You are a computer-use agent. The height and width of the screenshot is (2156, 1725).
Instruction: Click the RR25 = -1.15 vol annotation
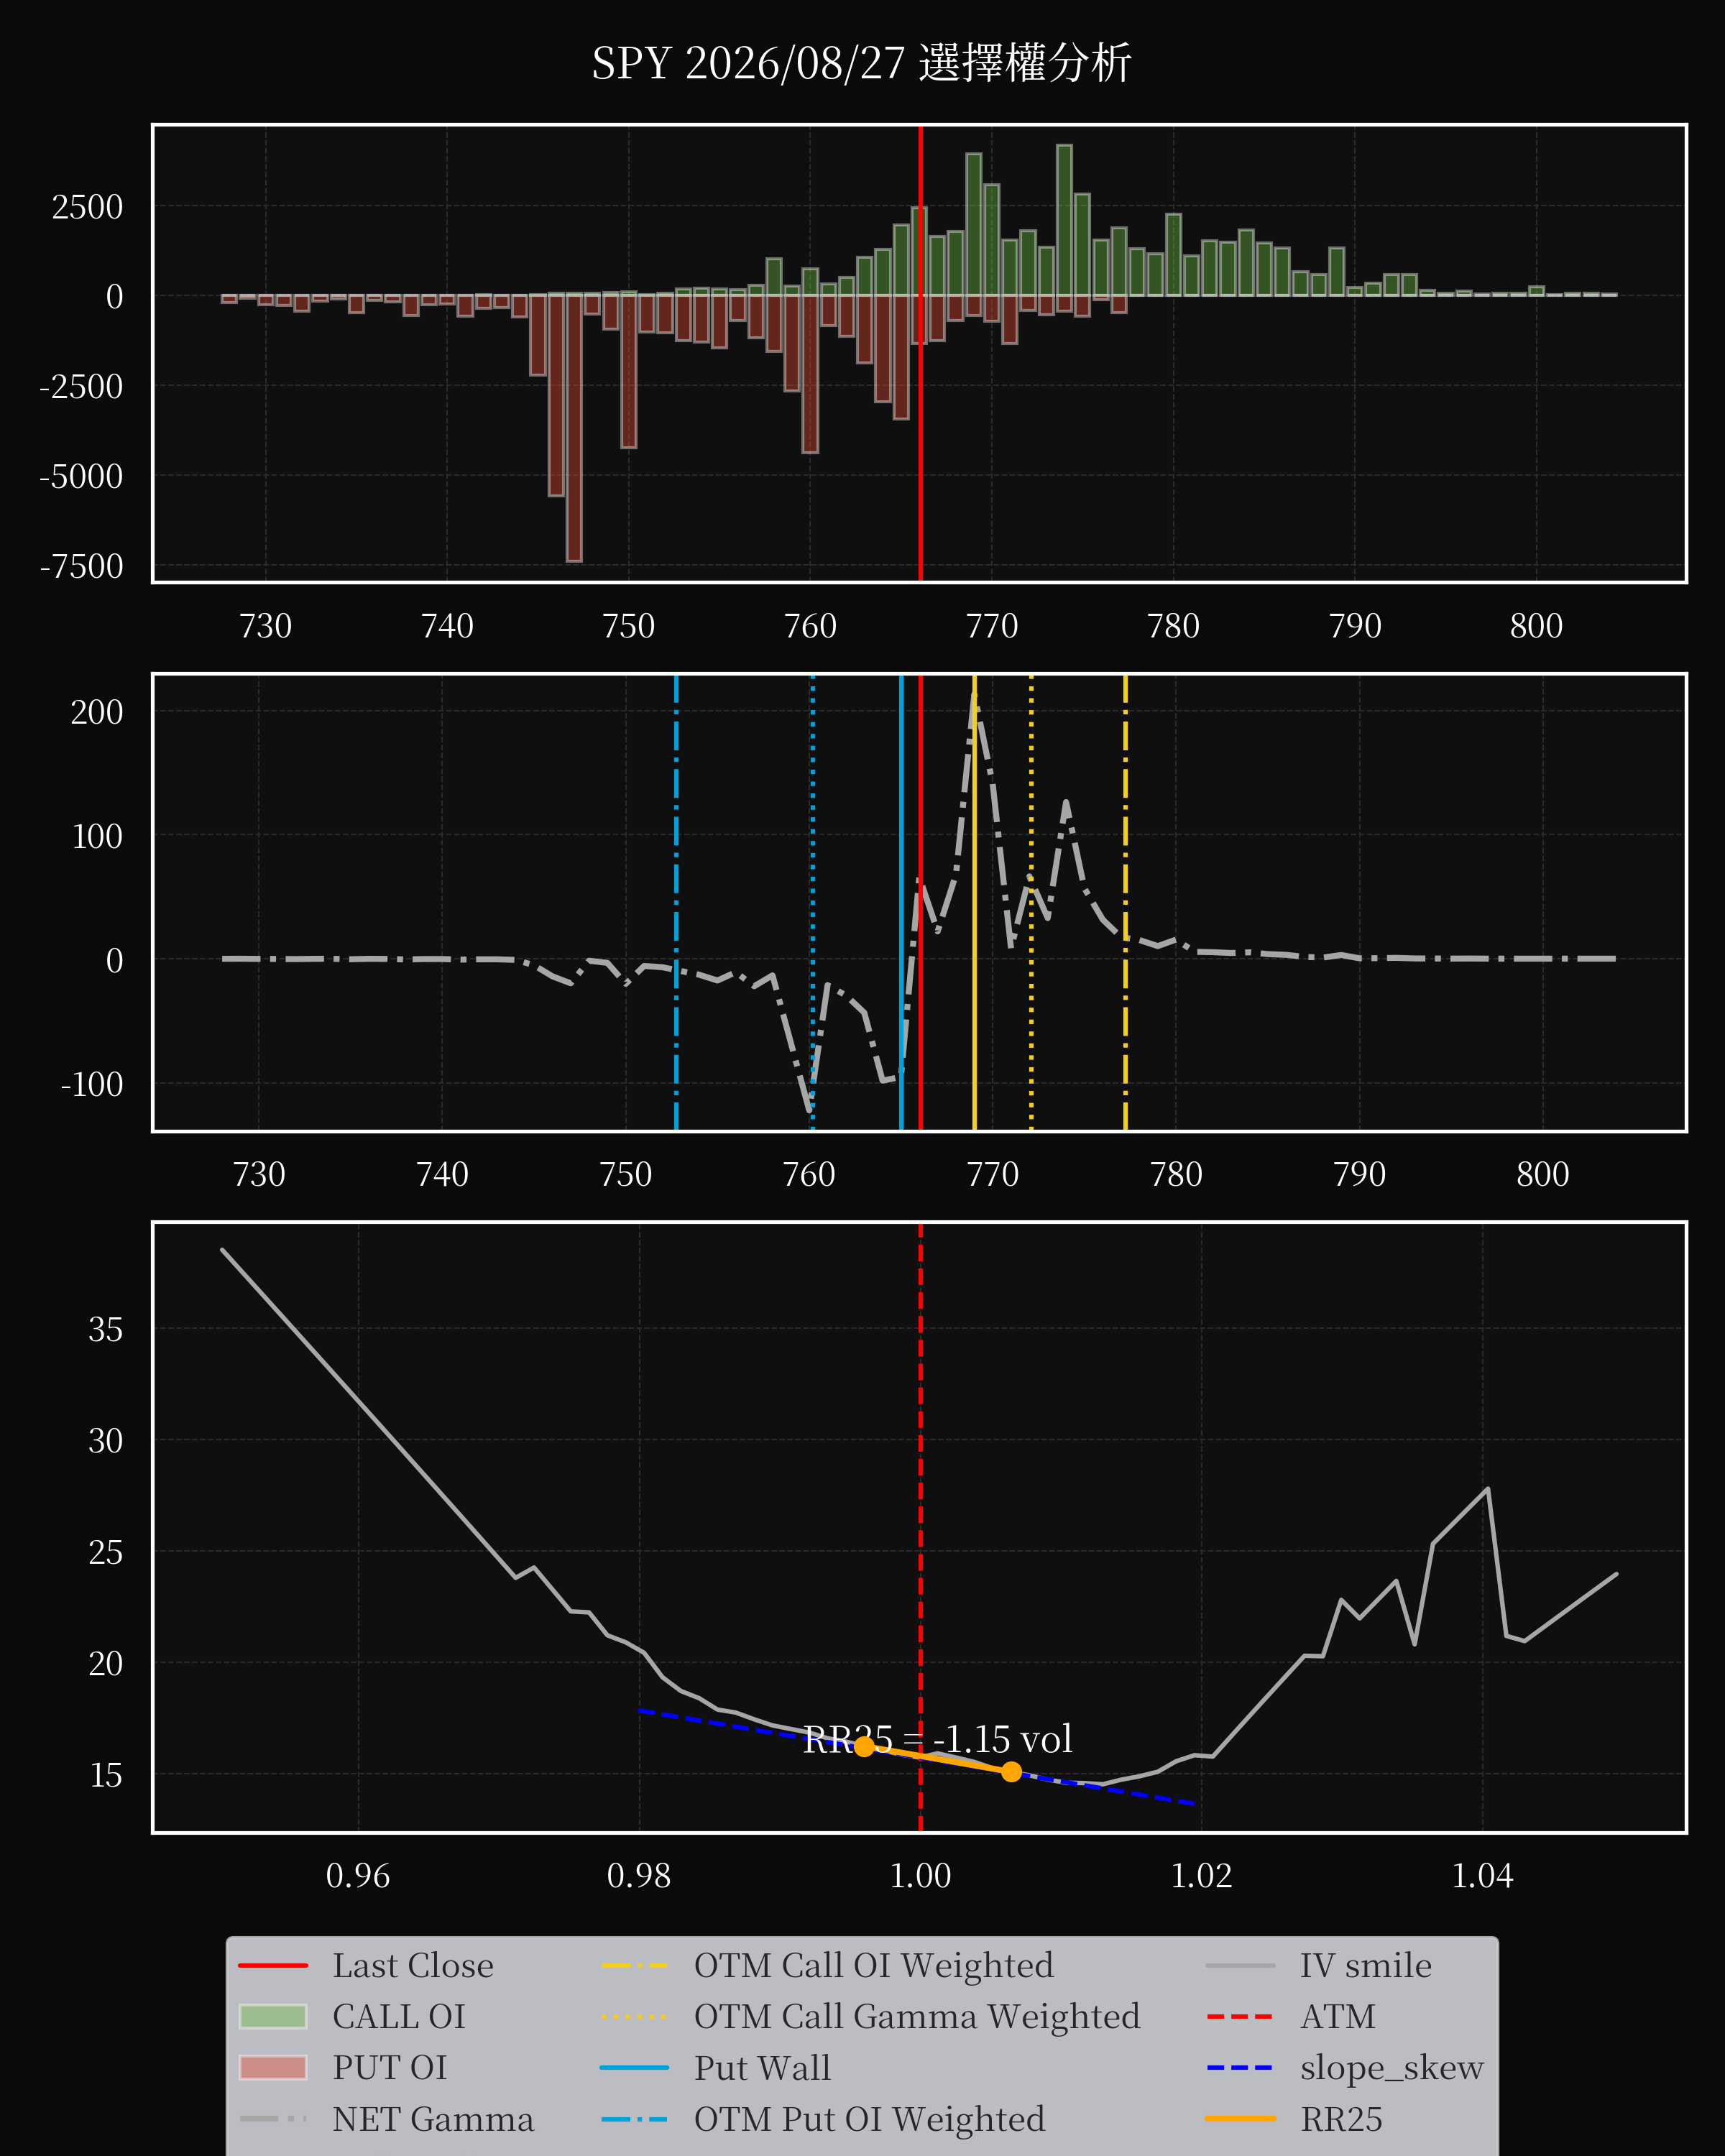click(938, 1739)
